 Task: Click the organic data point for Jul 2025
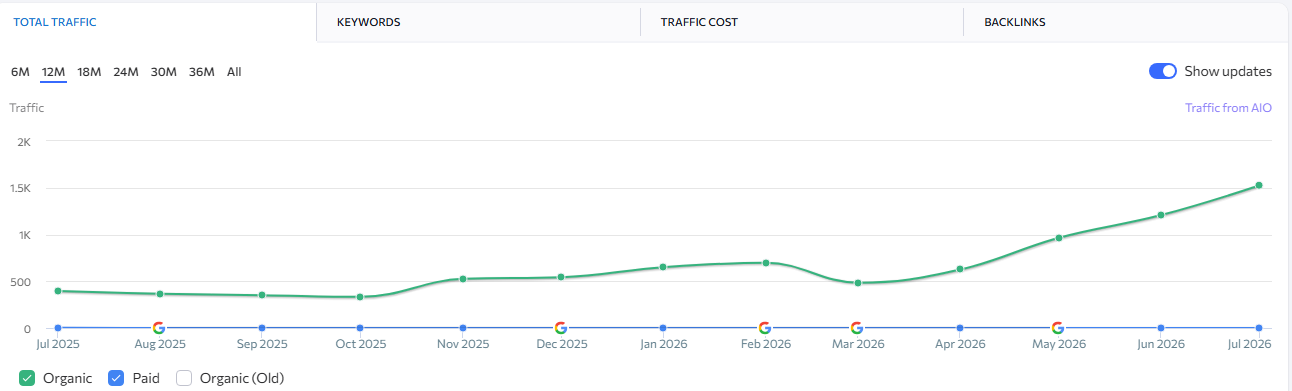pyautogui.click(x=58, y=291)
